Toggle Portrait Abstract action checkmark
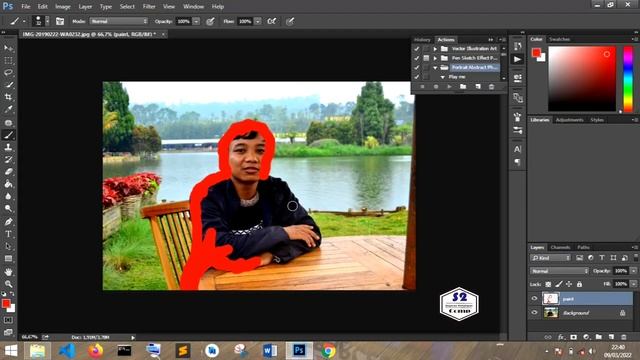Viewport: 640px width, 360px height. [417, 67]
